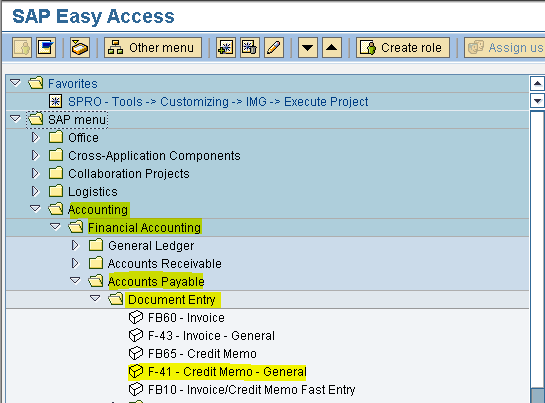Select the SAP menu label

point(77,120)
